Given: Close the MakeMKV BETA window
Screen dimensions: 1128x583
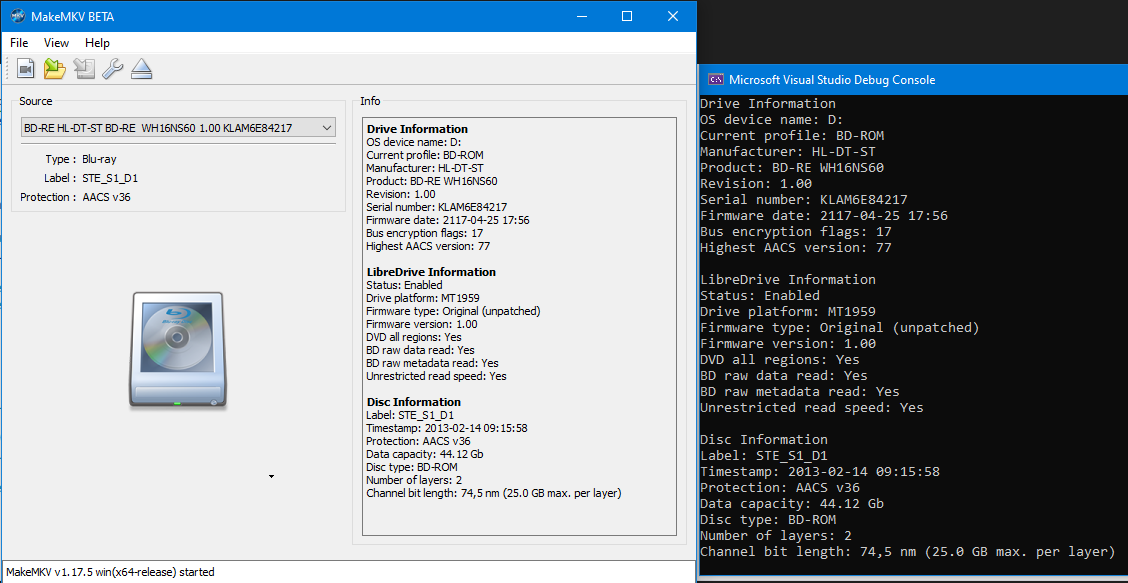Looking at the screenshot, I should point(673,16).
